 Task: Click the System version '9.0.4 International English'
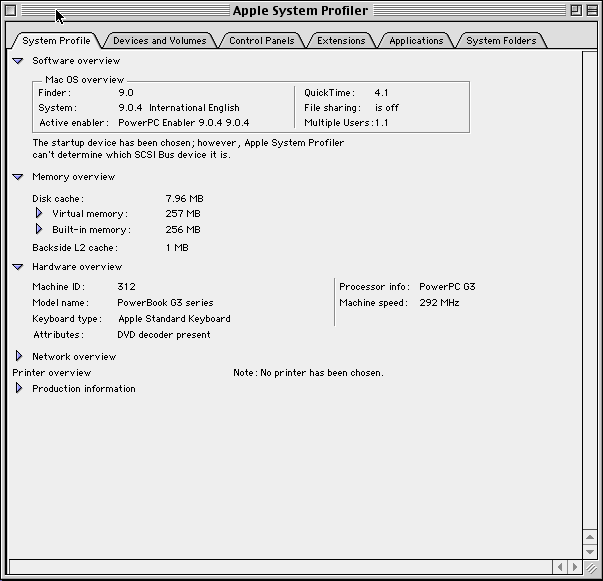tap(179, 108)
